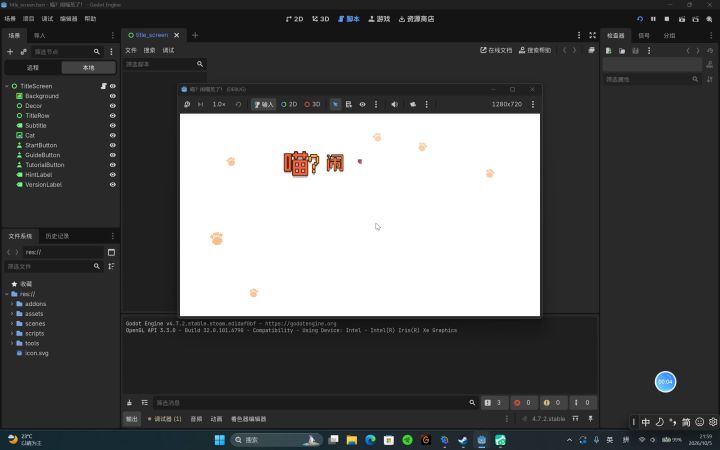Toggle floating script editor window icon
The width and height of the screenshot is (720, 450).
pyautogui.click(x=591, y=50)
